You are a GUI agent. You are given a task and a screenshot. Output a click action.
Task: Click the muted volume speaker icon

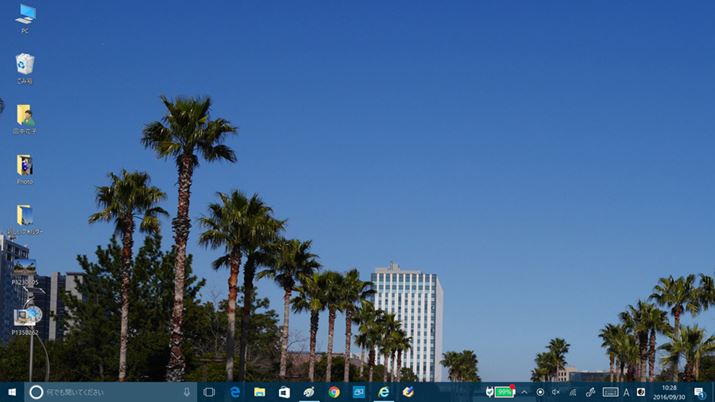[x=556, y=392]
